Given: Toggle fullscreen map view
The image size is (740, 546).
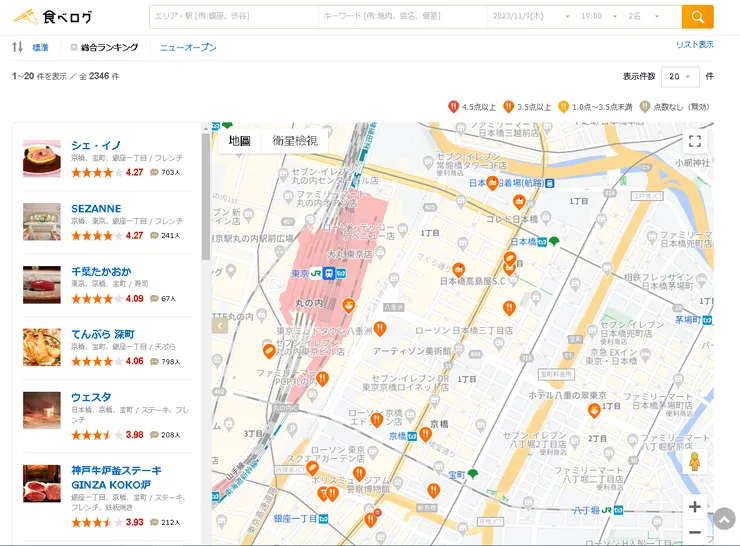Looking at the screenshot, I should tap(695, 141).
